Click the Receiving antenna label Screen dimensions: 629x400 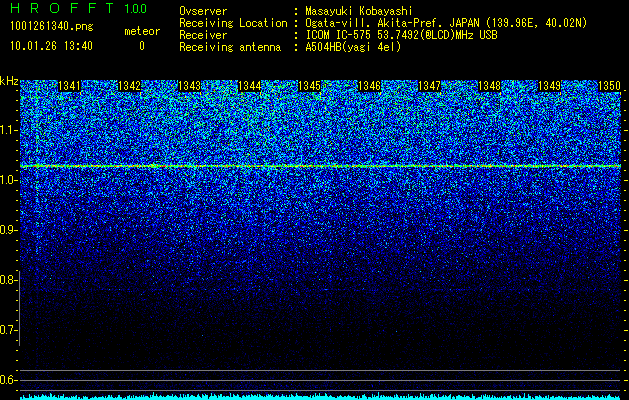click(x=230, y=47)
